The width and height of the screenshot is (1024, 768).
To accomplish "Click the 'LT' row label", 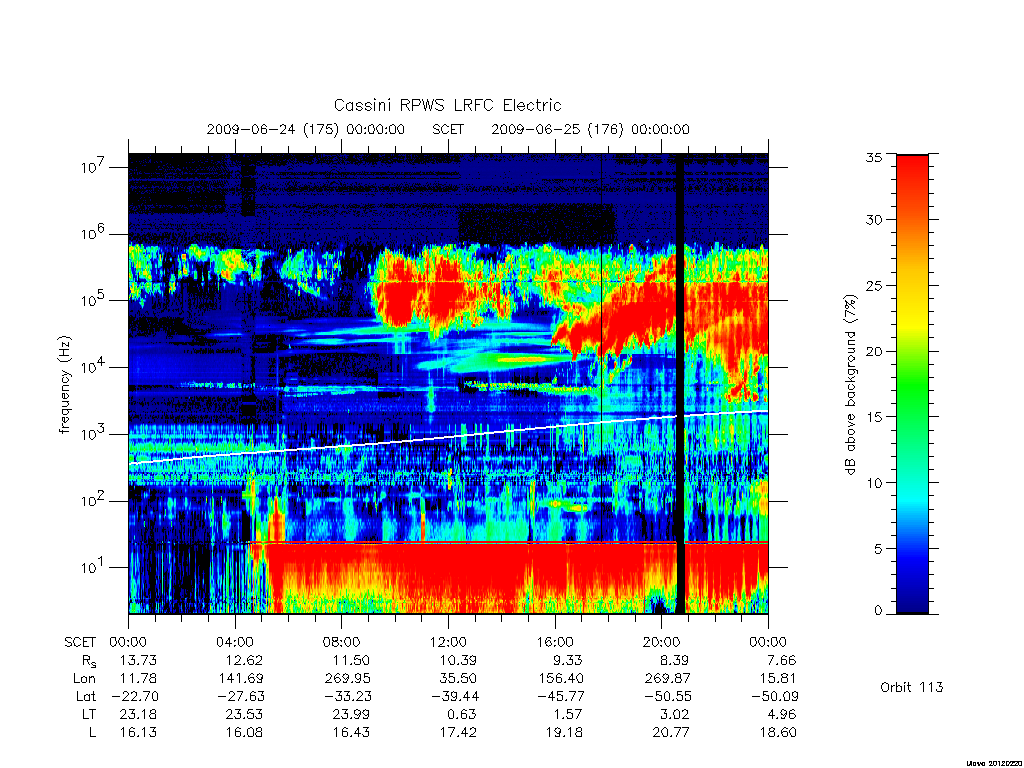I will (89, 714).
